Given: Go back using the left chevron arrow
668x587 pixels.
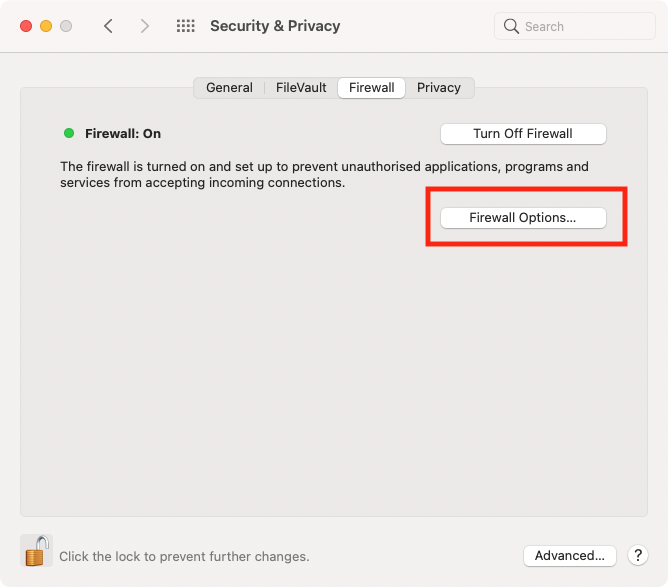Looking at the screenshot, I should tap(108, 26).
